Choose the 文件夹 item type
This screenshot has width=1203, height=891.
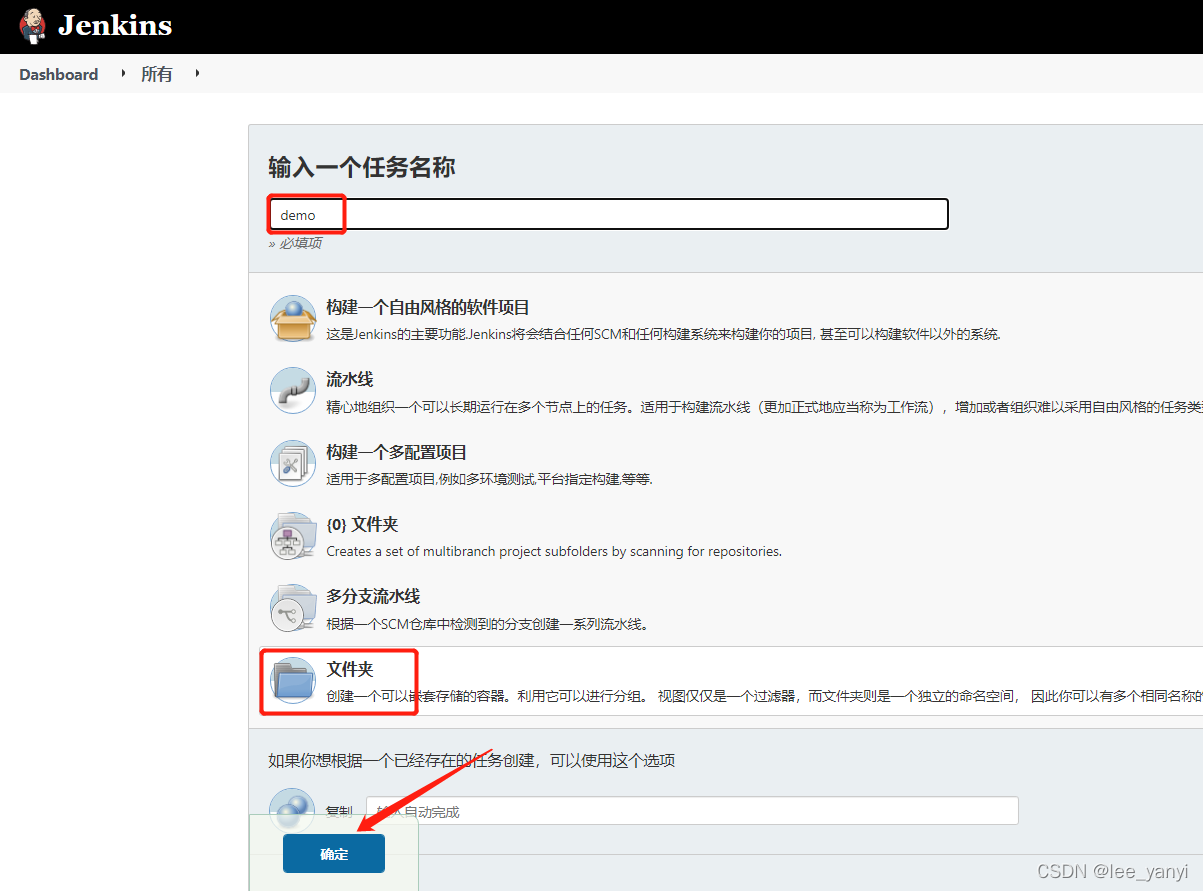click(350, 669)
